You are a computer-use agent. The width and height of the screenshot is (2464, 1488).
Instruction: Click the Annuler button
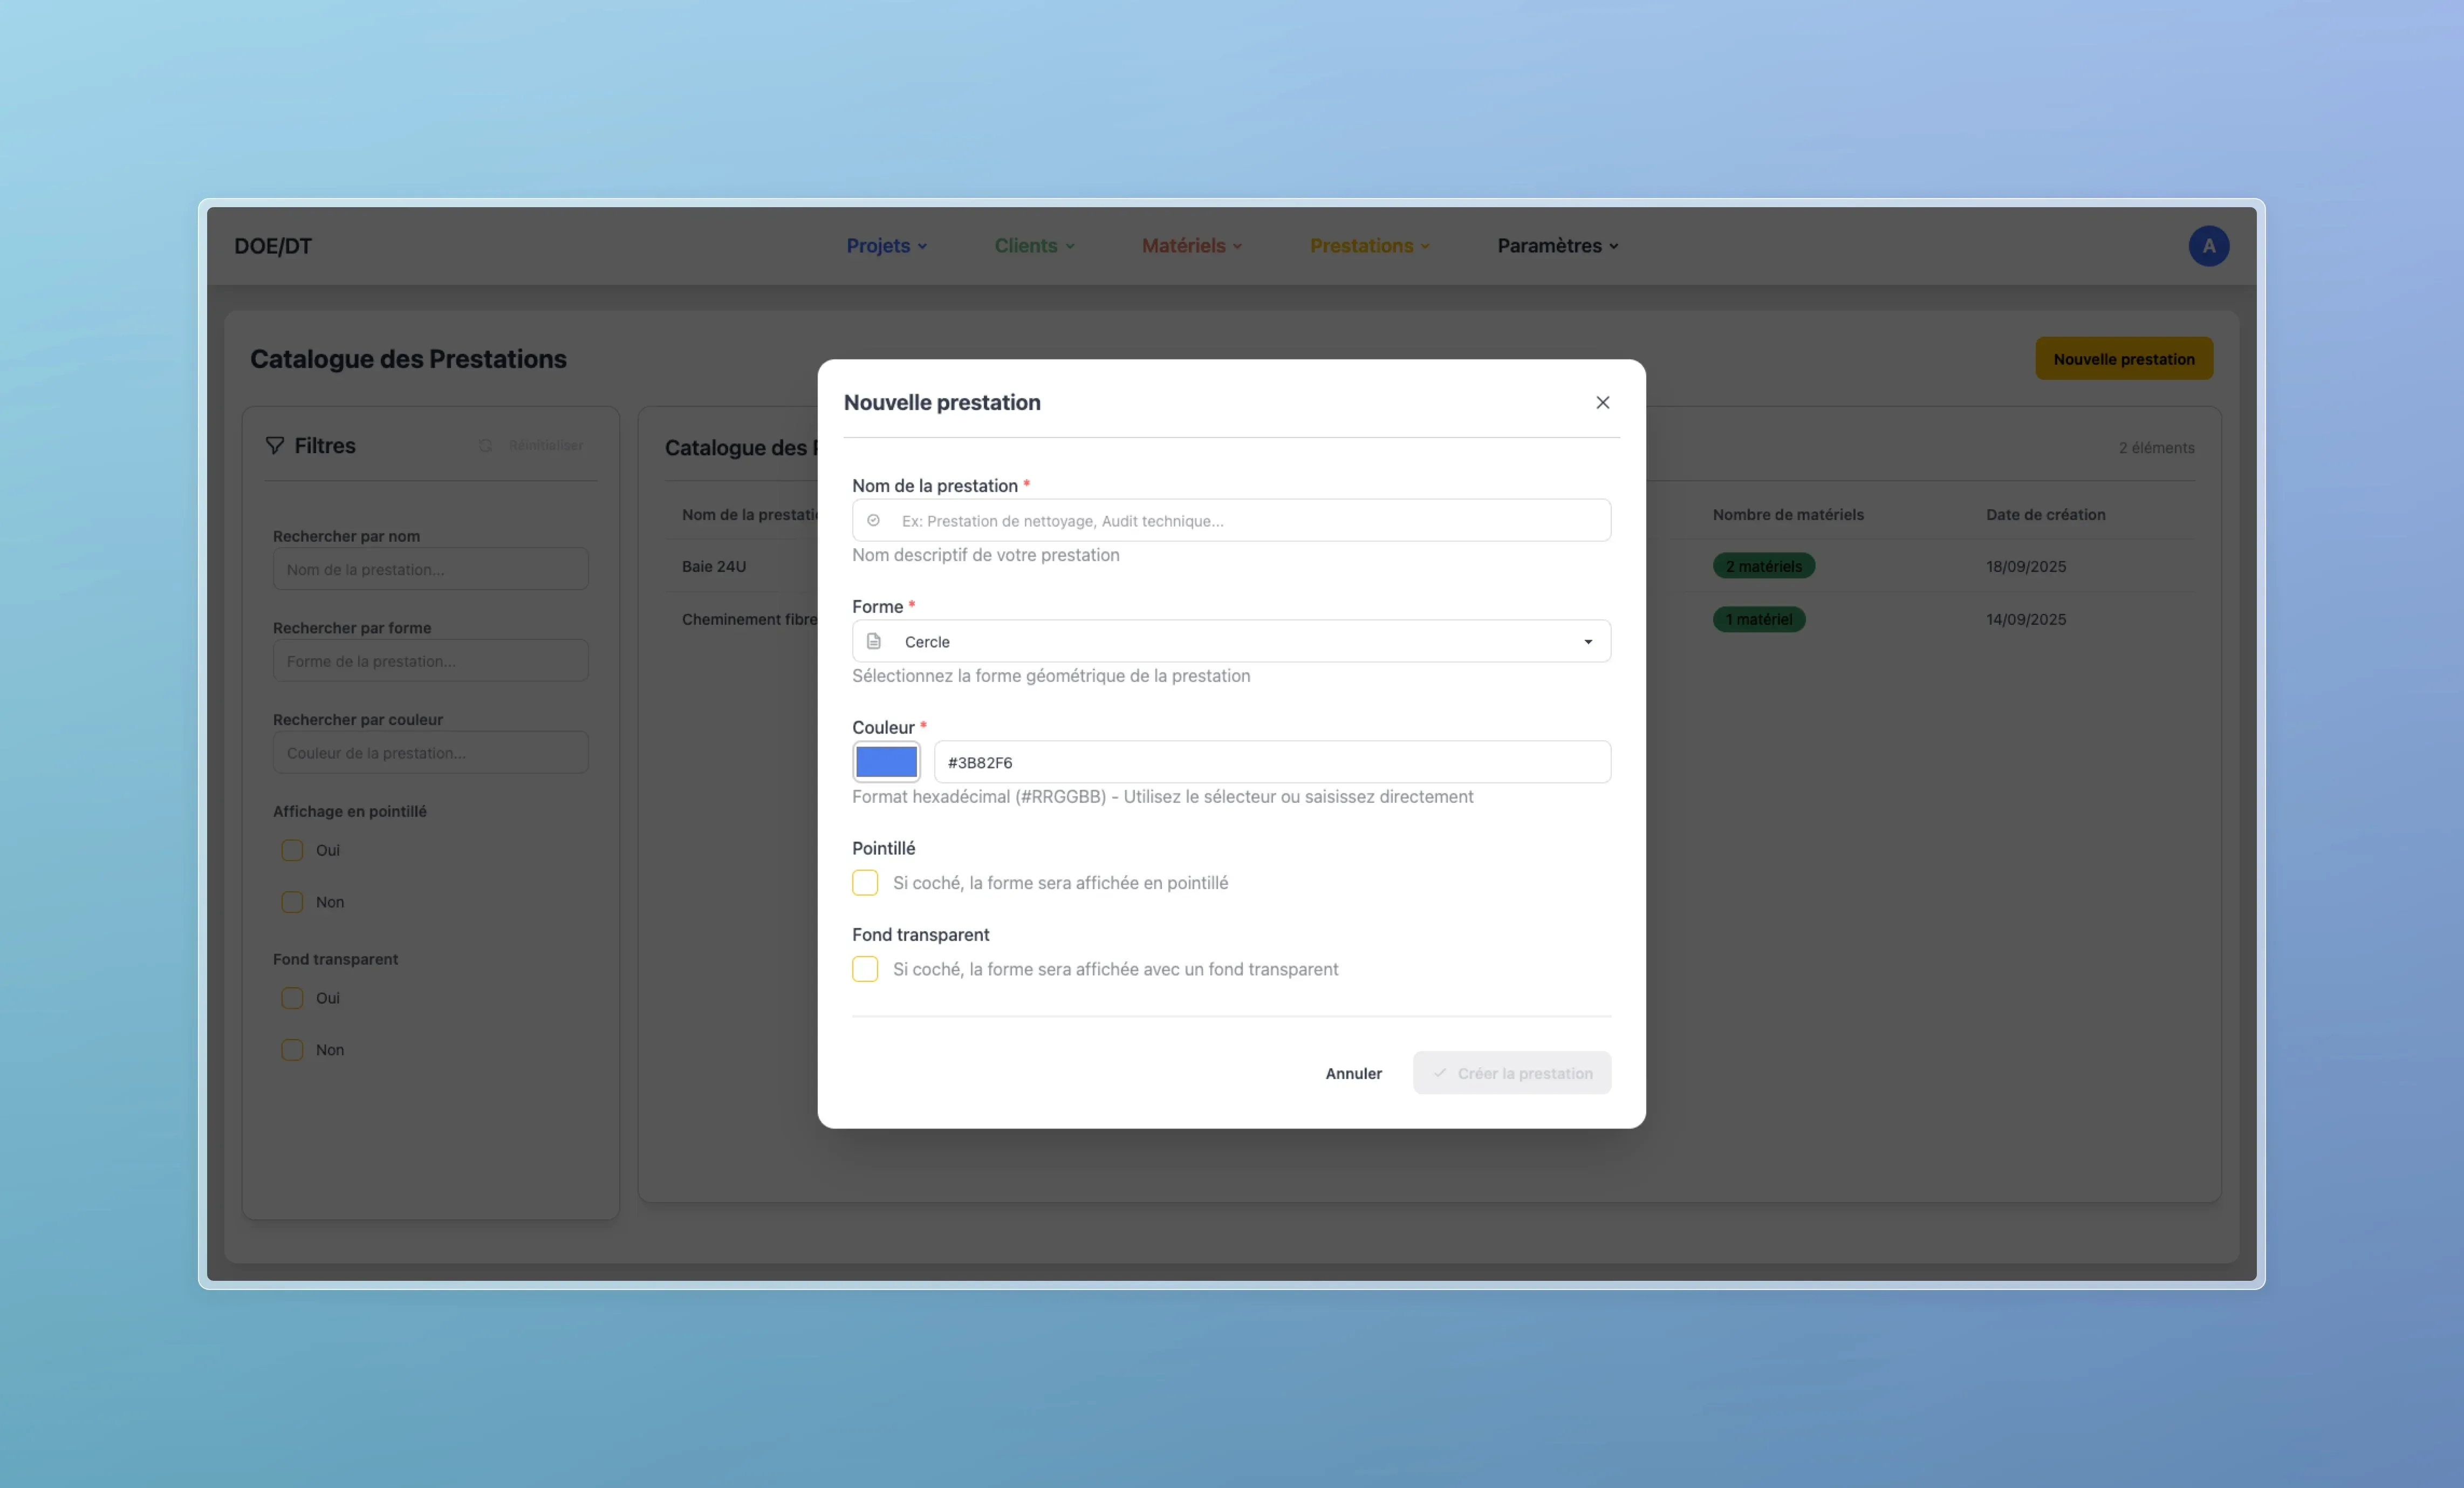1353,1073
